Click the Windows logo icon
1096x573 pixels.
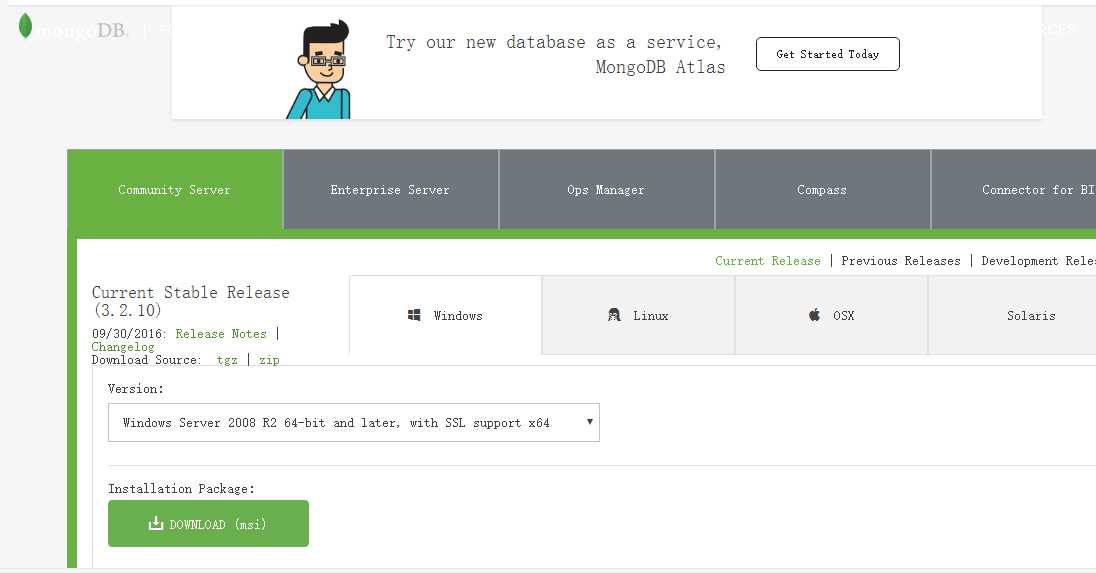pyautogui.click(x=414, y=315)
